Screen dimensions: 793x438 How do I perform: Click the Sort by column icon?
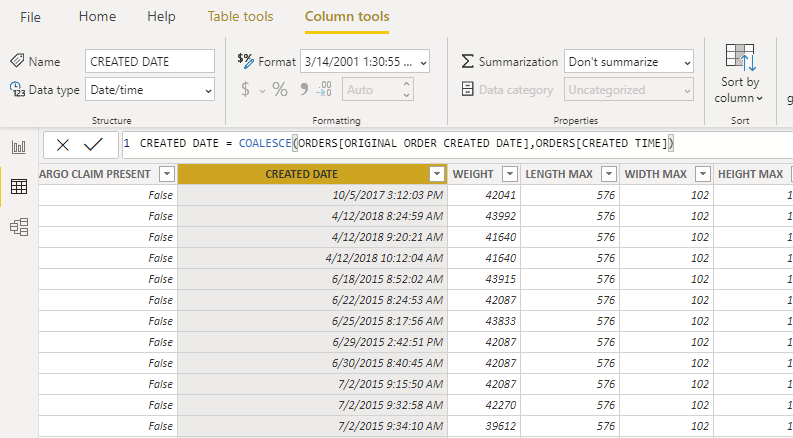pos(740,57)
